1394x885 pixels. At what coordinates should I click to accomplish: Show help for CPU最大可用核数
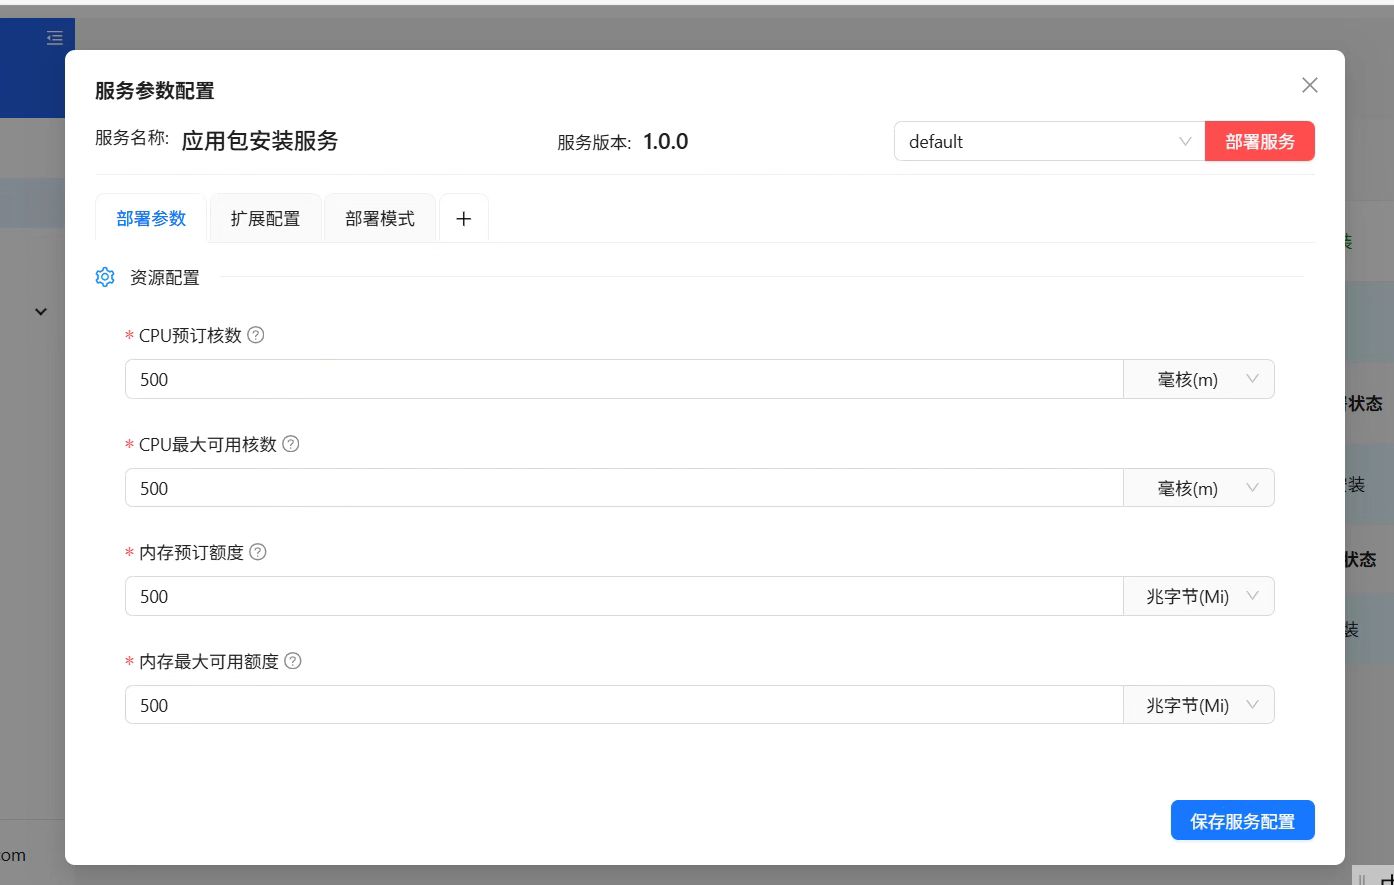tap(291, 444)
